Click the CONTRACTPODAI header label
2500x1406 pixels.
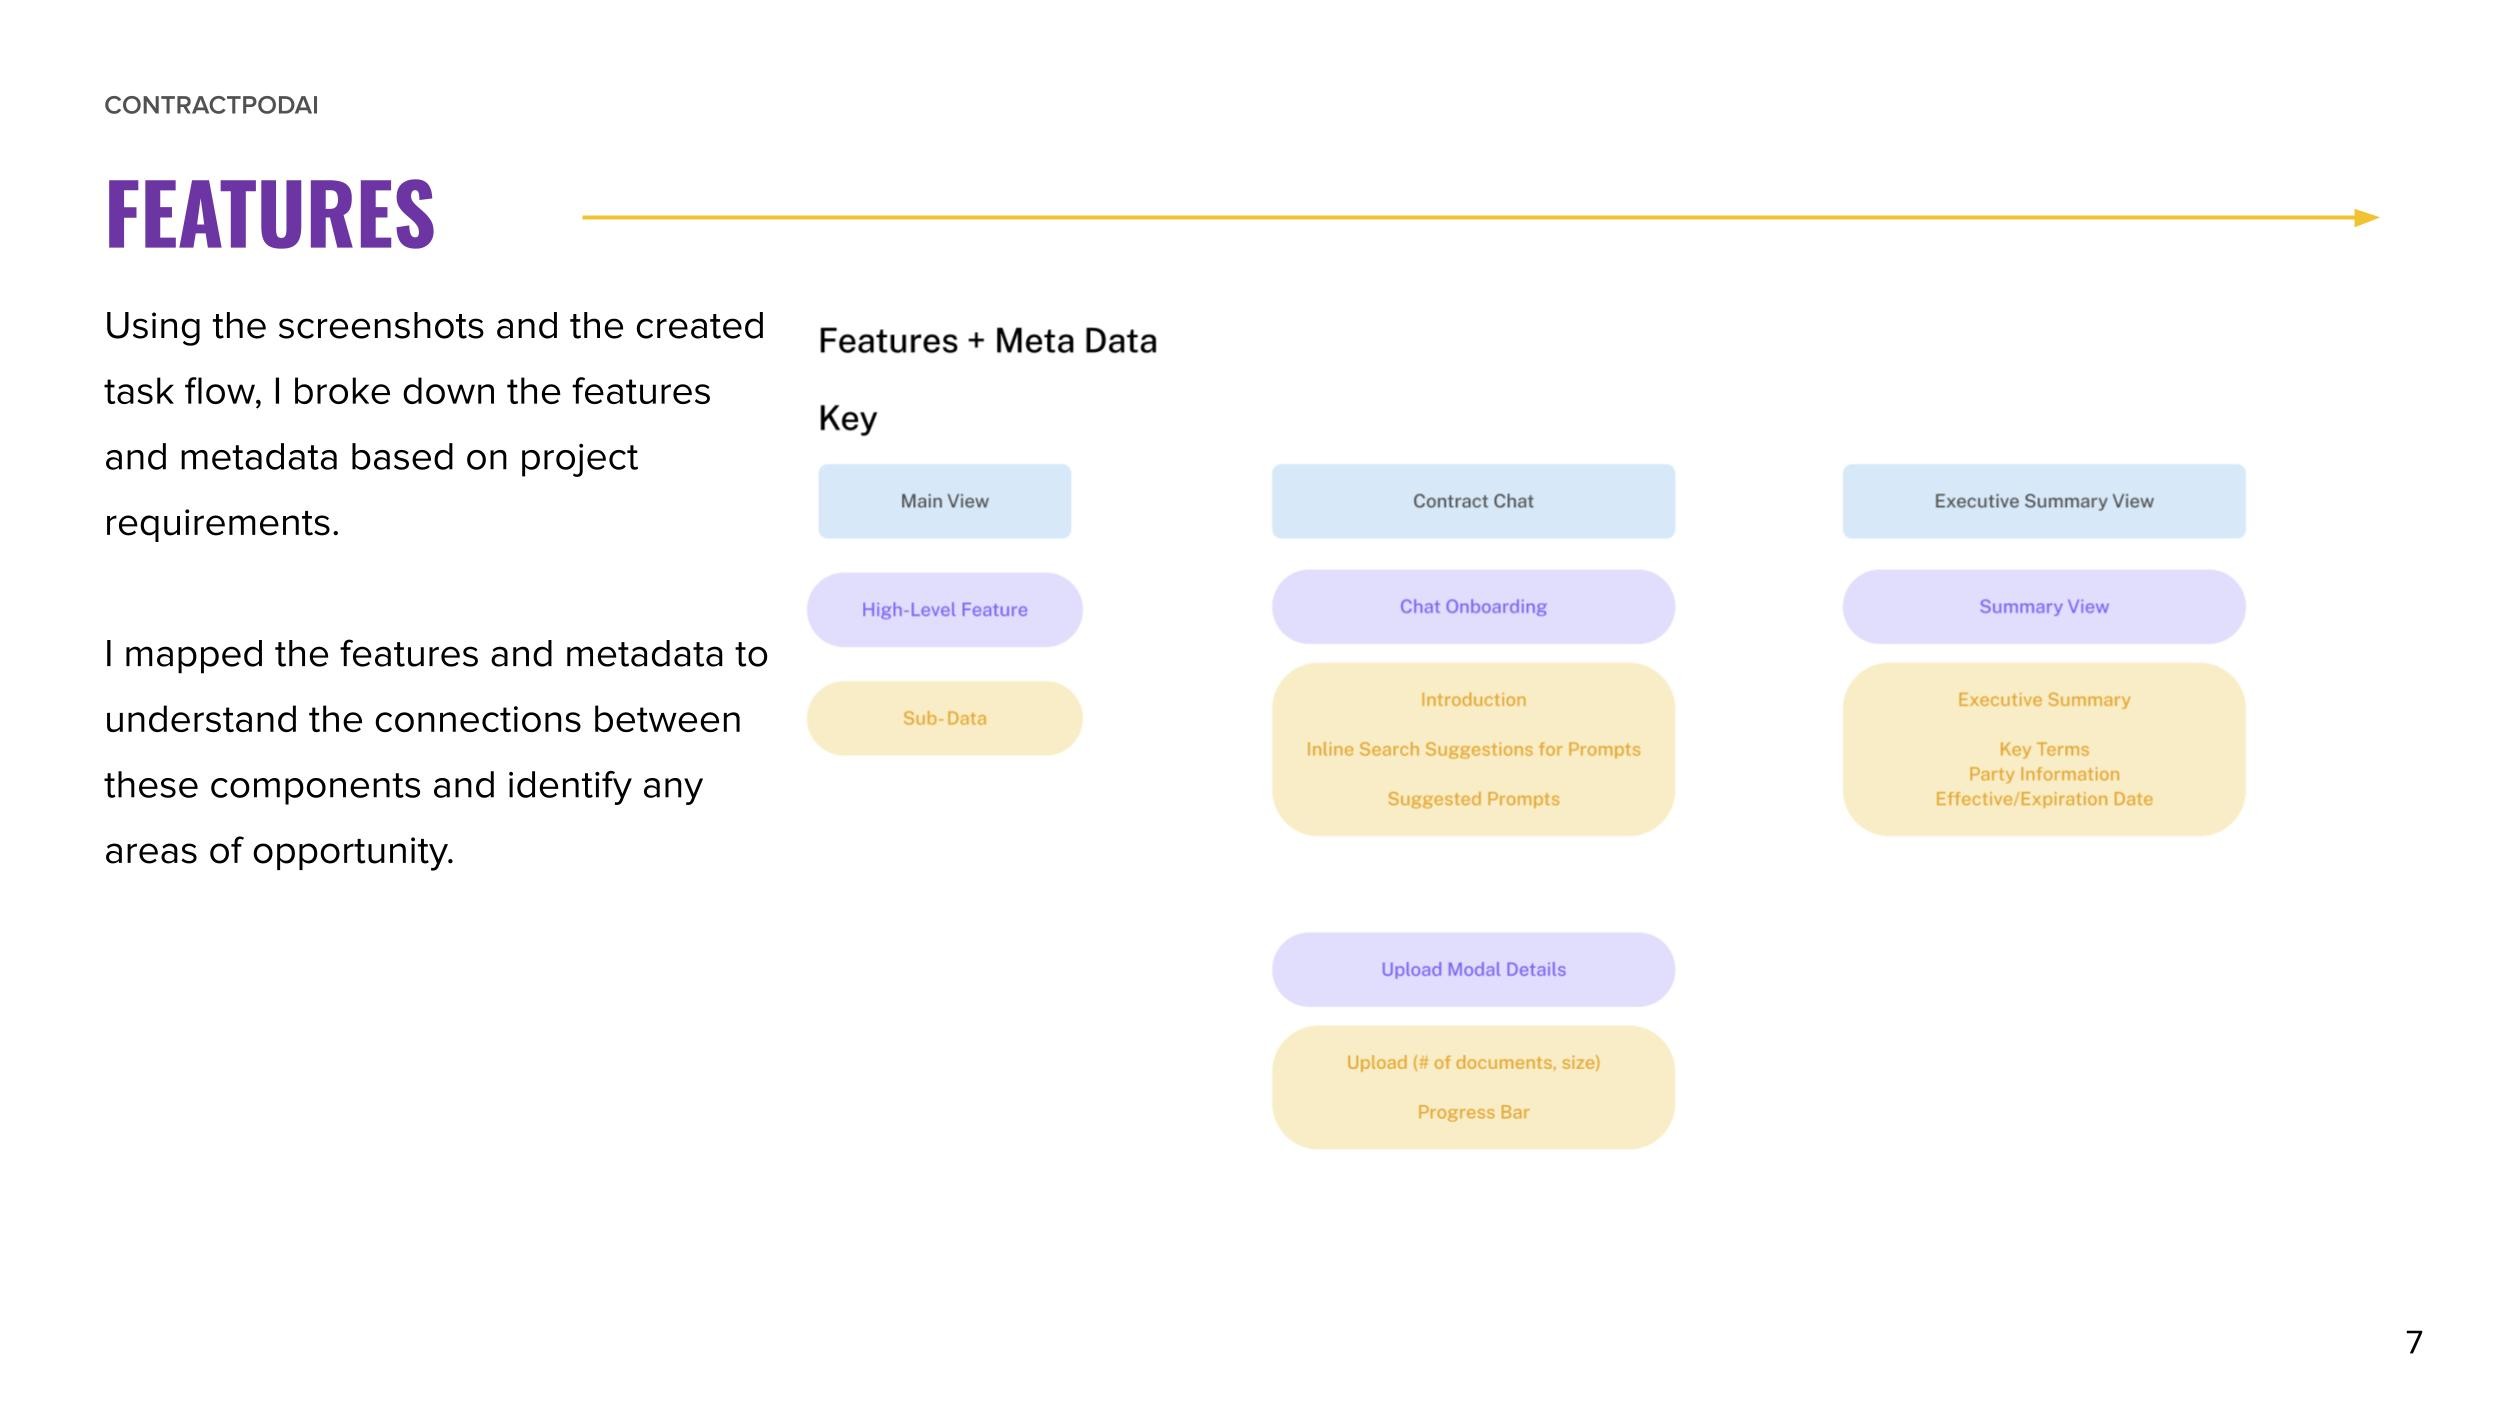(211, 105)
